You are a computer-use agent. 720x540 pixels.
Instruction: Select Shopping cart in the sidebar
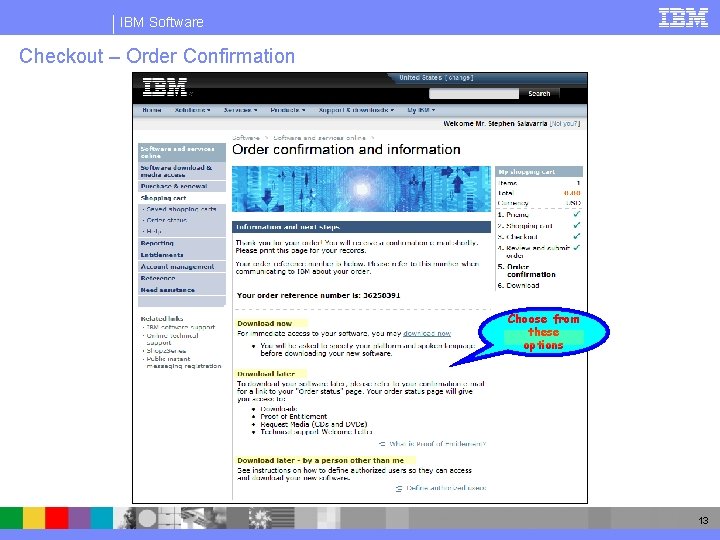coord(163,198)
